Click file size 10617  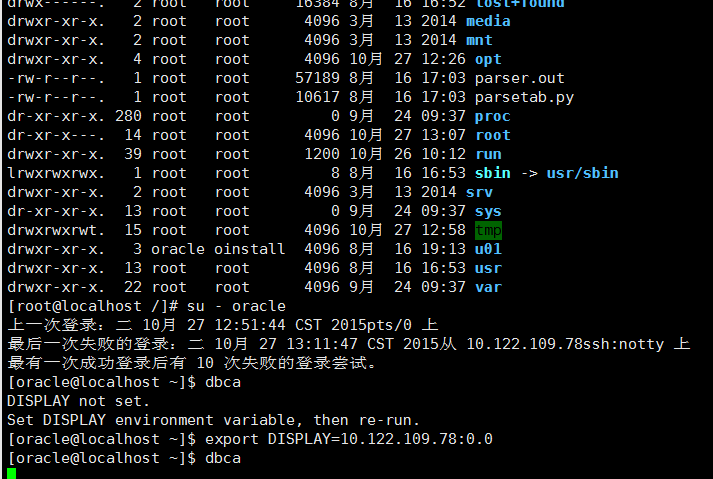click(317, 97)
